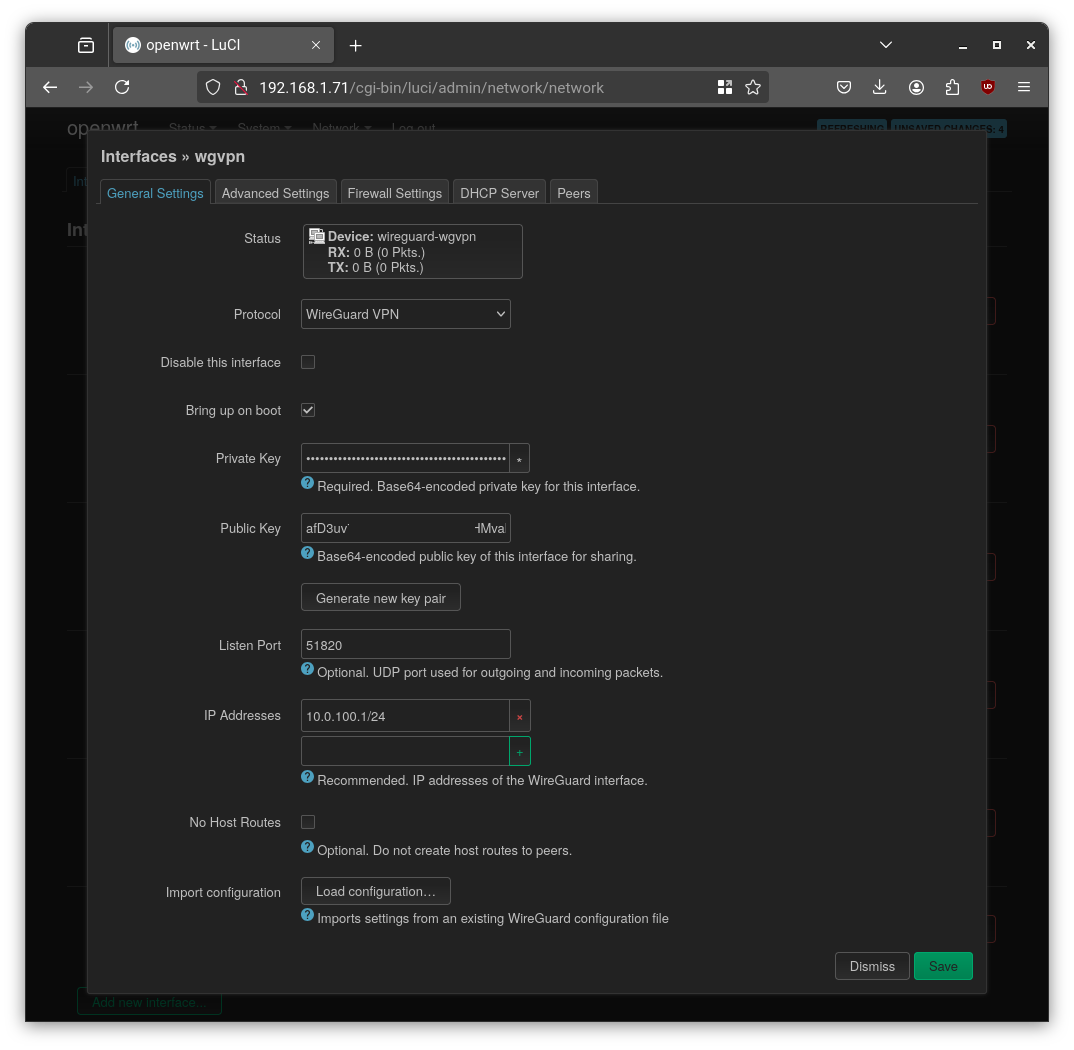This screenshot has height=1050, width=1074.
Task: Remove IP address 10.0.100.1/24 with red ×
Action: tap(519, 716)
